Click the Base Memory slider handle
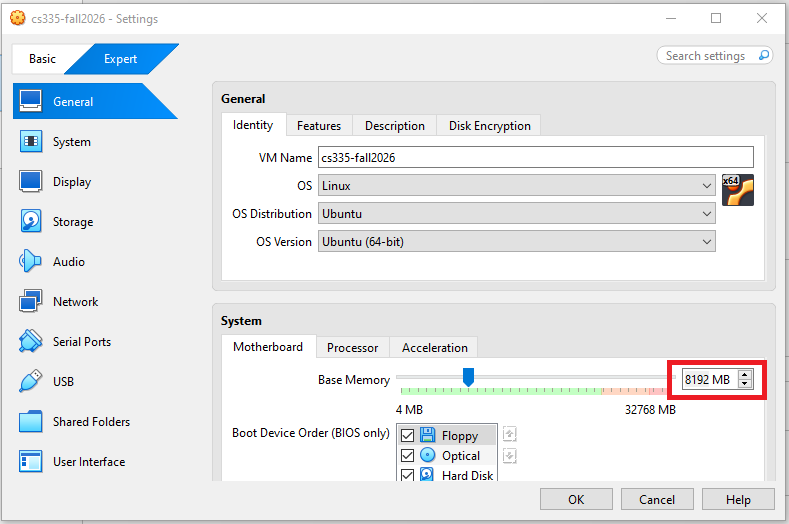This screenshot has height=524, width=789. tap(467, 377)
